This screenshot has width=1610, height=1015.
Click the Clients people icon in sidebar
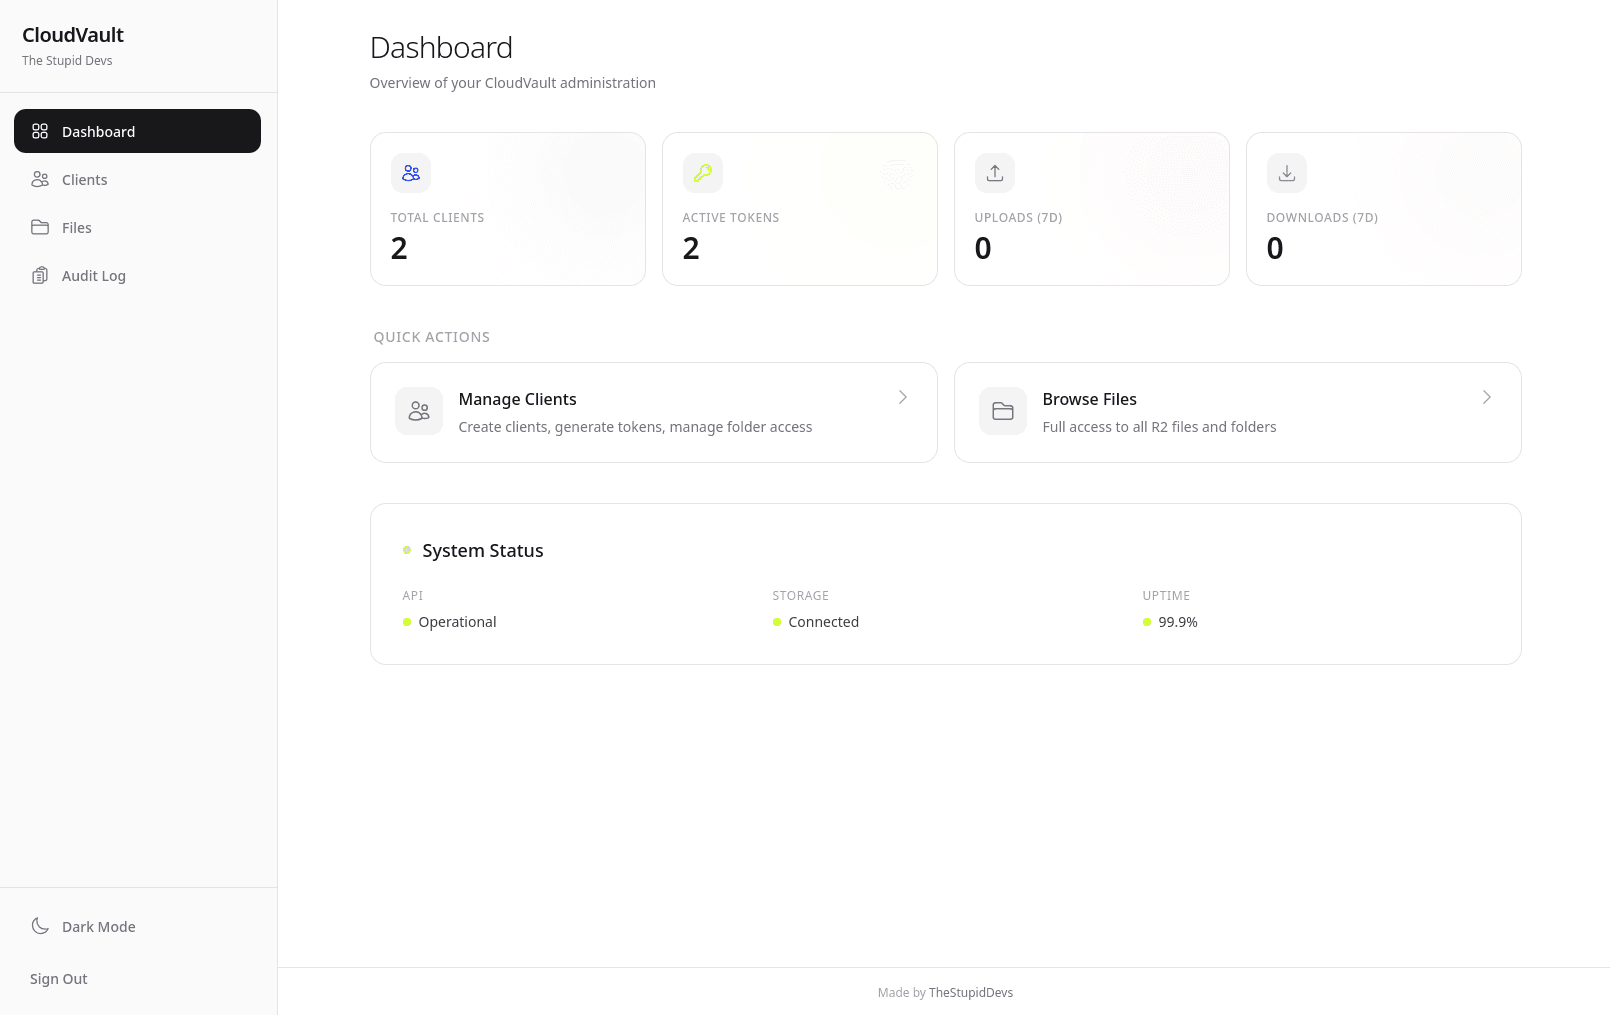click(40, 179)
